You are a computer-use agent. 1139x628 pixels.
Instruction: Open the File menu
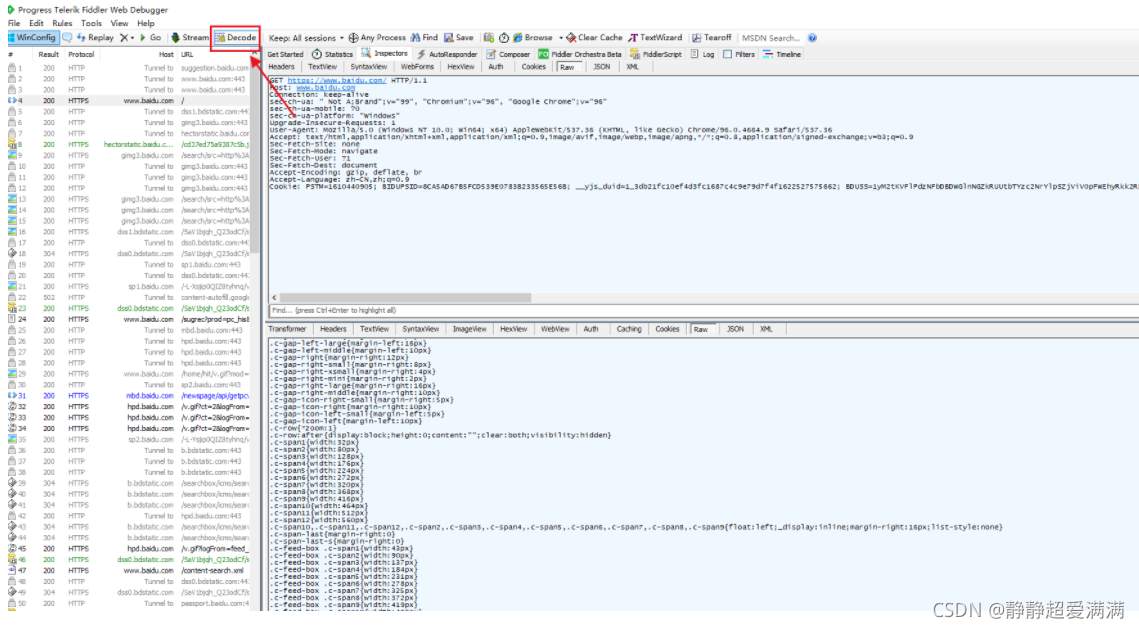click(14, 23)
